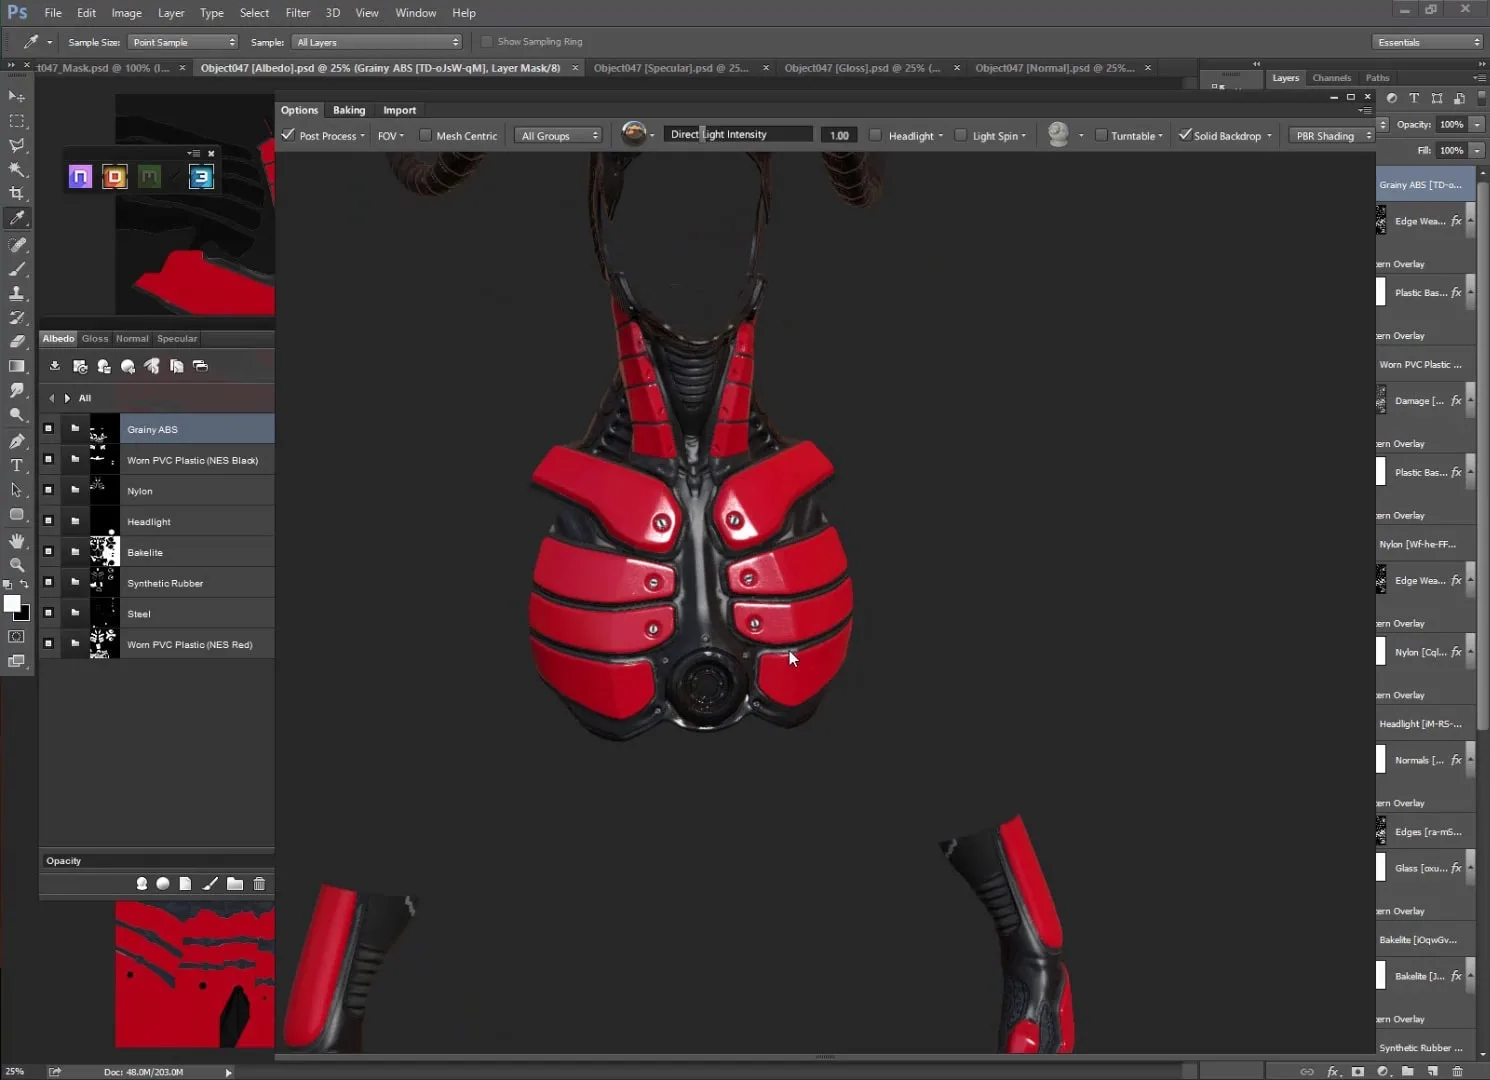Toggle Quick Mask mode

tap(17, 636)
